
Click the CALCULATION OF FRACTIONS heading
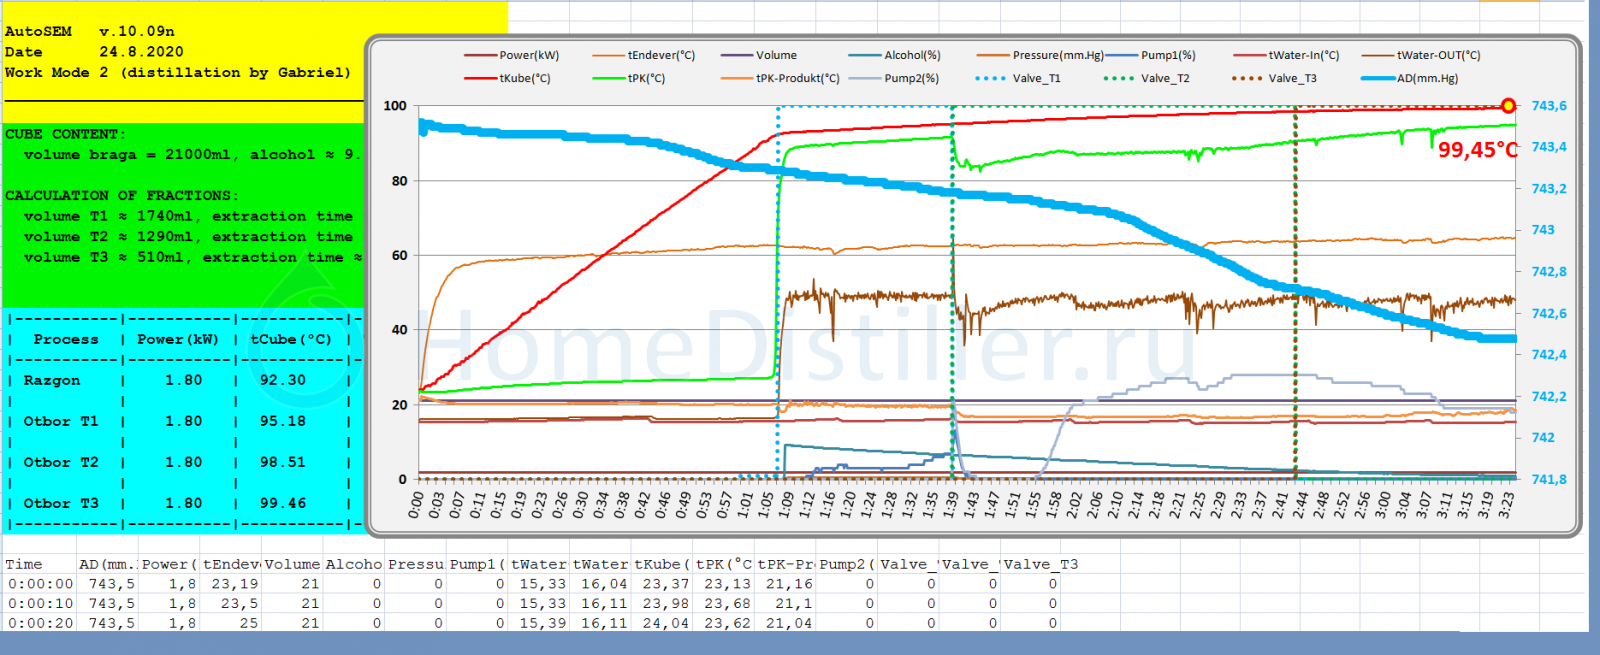pos(121,195)
